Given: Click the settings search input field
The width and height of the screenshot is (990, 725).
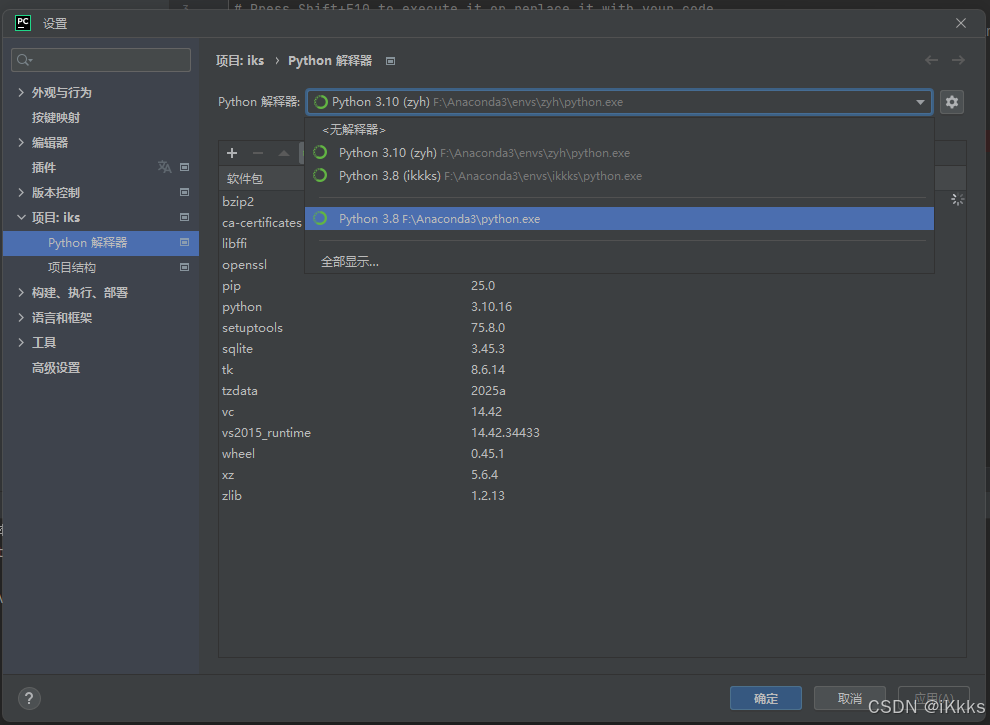Looking at the screenshot, I should coord(101,60).
